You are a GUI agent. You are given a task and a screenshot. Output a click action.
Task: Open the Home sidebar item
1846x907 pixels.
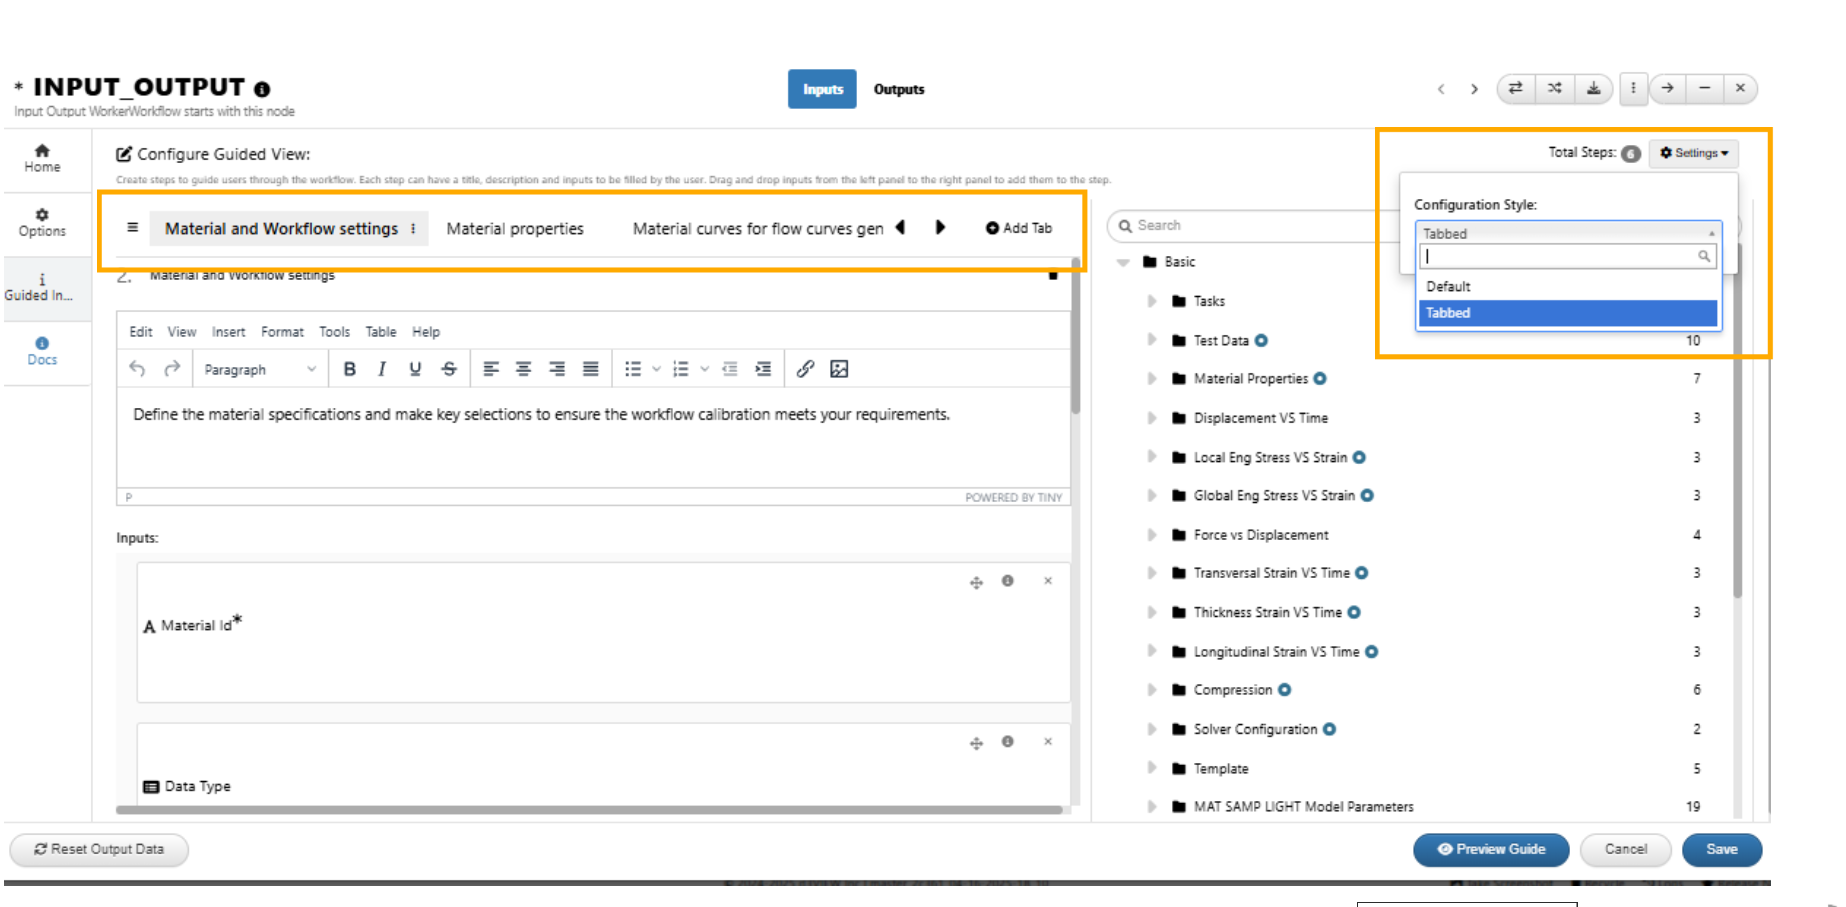(x=42, y=158)
